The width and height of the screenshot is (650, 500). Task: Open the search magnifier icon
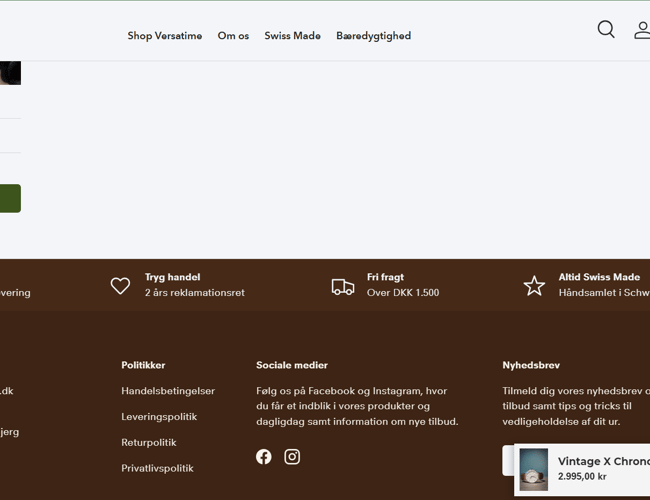click(606, 29)
